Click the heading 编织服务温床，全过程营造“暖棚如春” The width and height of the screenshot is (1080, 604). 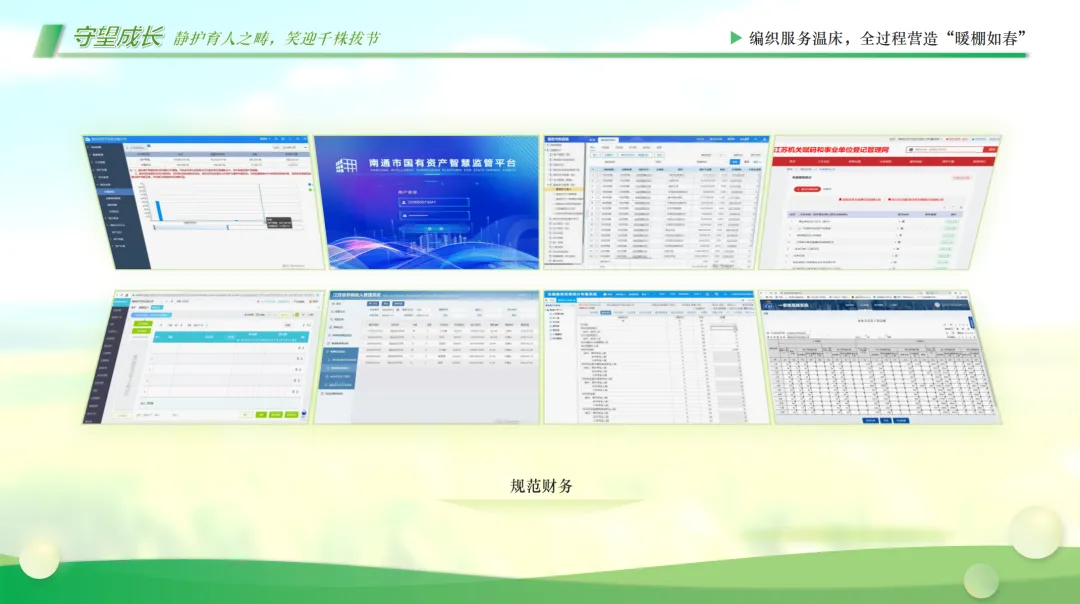pyautogui.click(x=888, y=39)
